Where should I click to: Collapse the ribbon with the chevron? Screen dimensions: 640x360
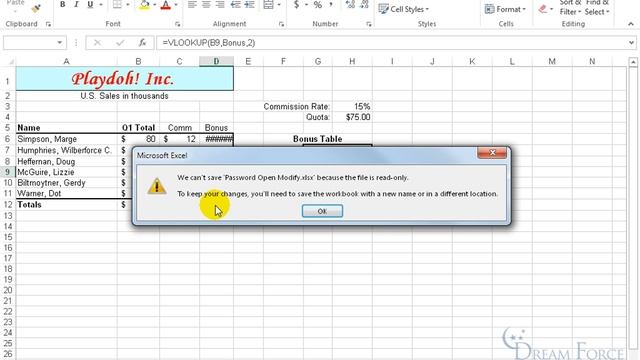[x=631, y=24]
